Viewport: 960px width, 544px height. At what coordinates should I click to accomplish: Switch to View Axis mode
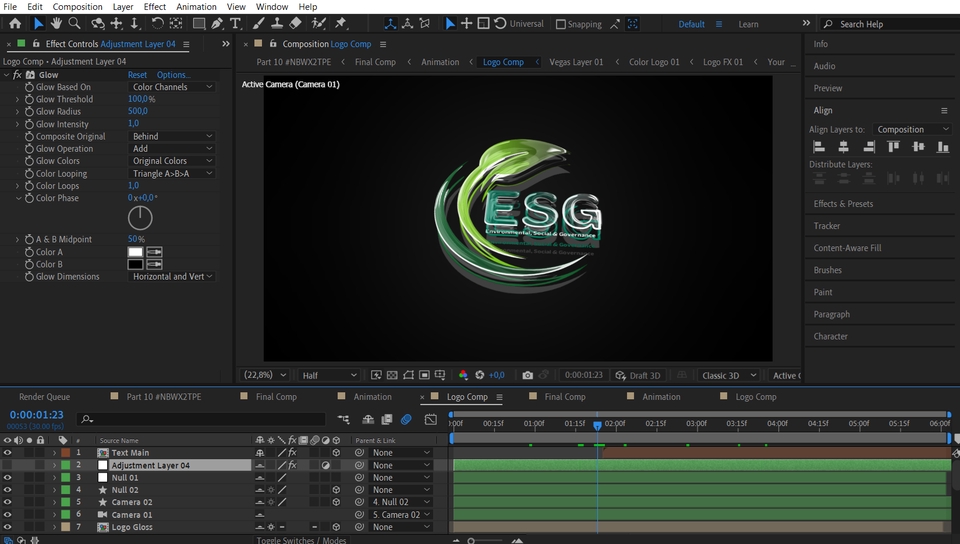[x=424, y=23]
